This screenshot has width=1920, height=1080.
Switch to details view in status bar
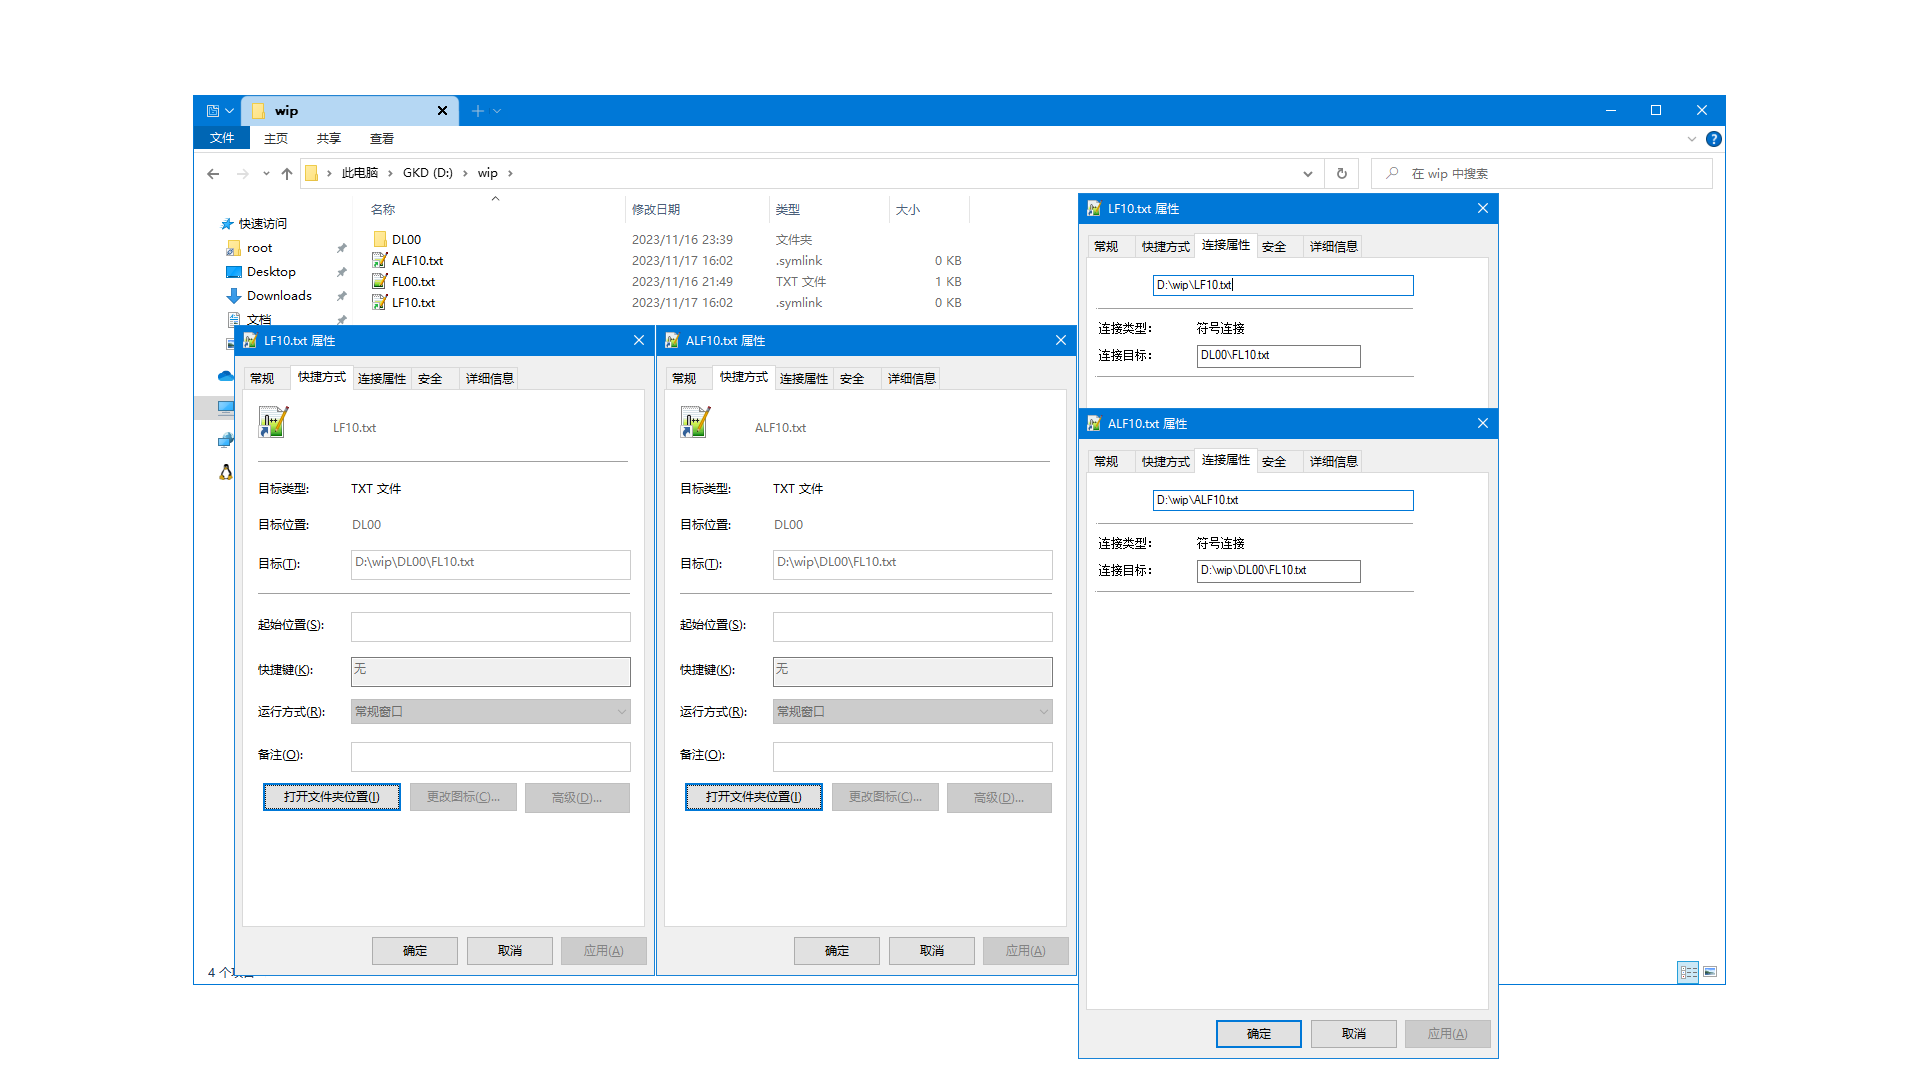(x=1688, y=972)
